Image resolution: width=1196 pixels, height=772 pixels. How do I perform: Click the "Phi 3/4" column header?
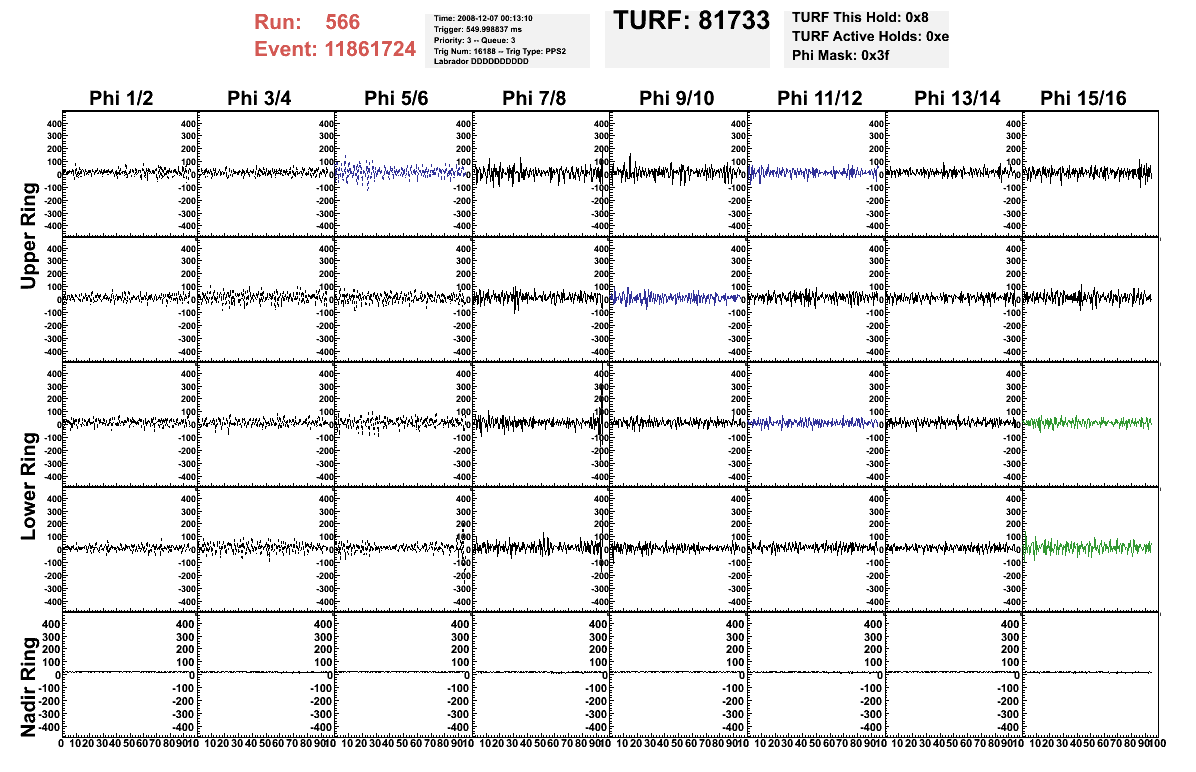(259, 98)
